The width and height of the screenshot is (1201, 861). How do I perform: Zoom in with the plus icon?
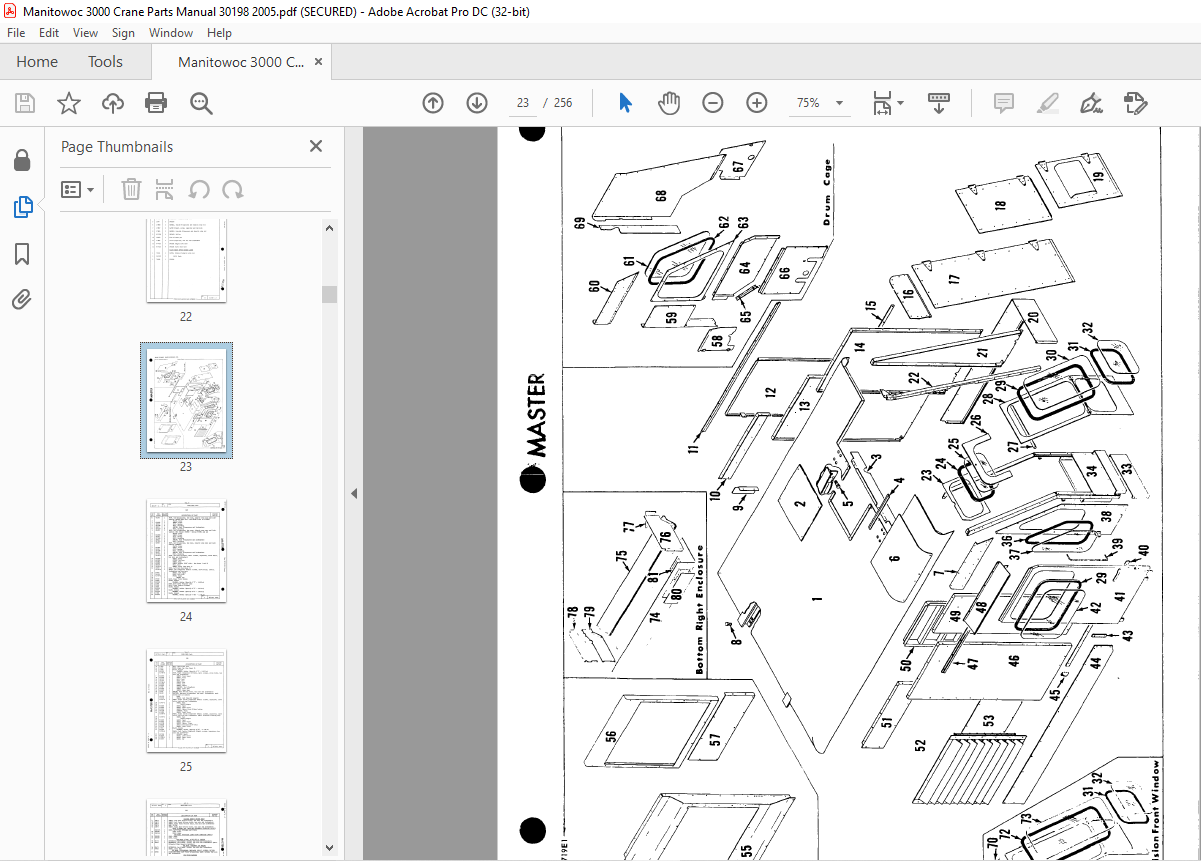tap(757, 103)
